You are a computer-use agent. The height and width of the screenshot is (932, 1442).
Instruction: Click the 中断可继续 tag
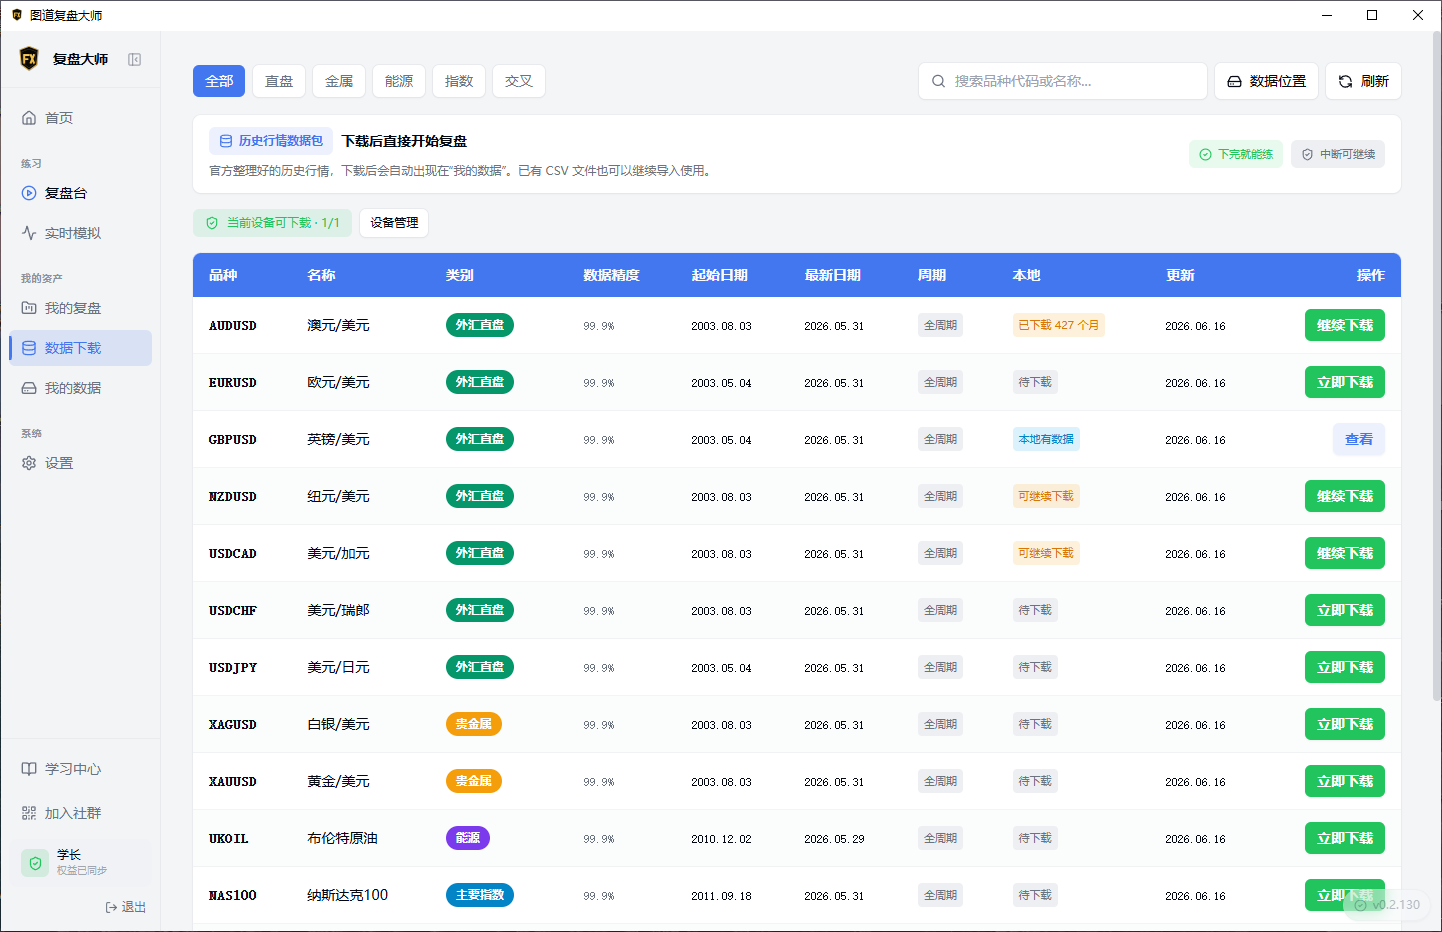(1338, 154)
